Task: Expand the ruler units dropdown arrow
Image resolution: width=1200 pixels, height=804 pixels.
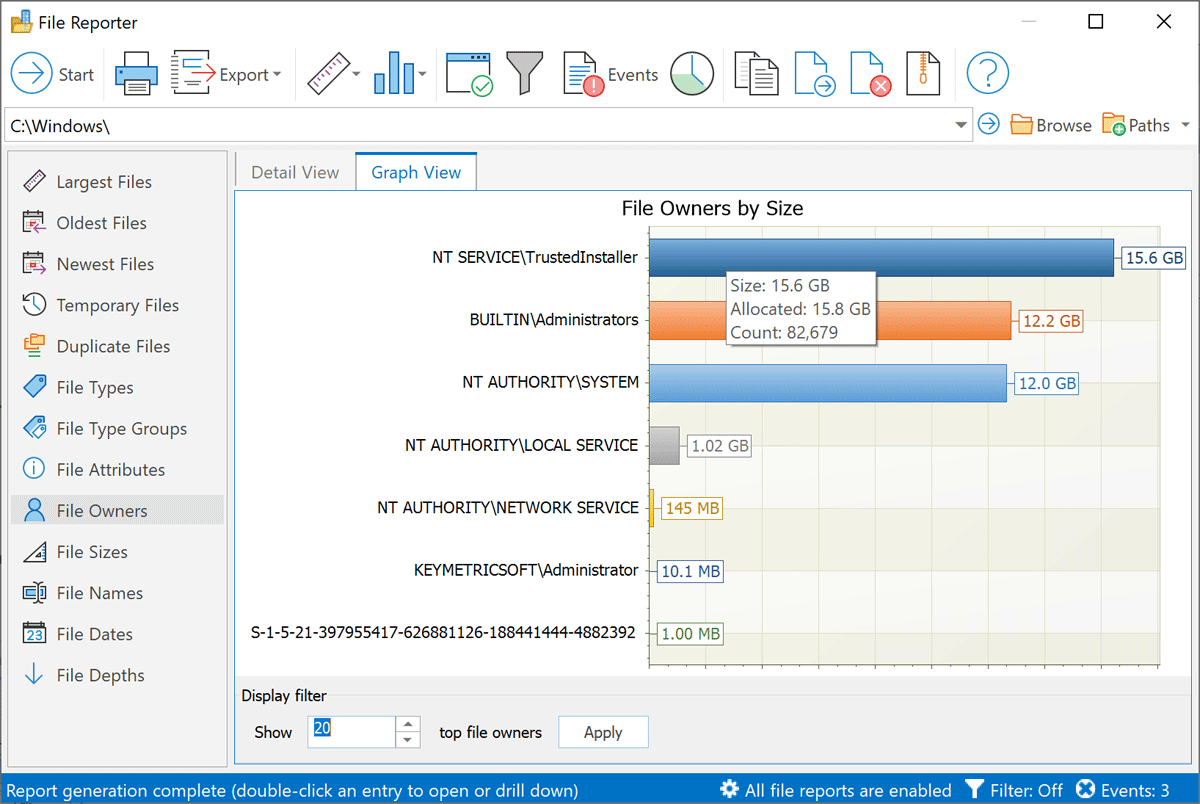Action: [x=356, y=74]
